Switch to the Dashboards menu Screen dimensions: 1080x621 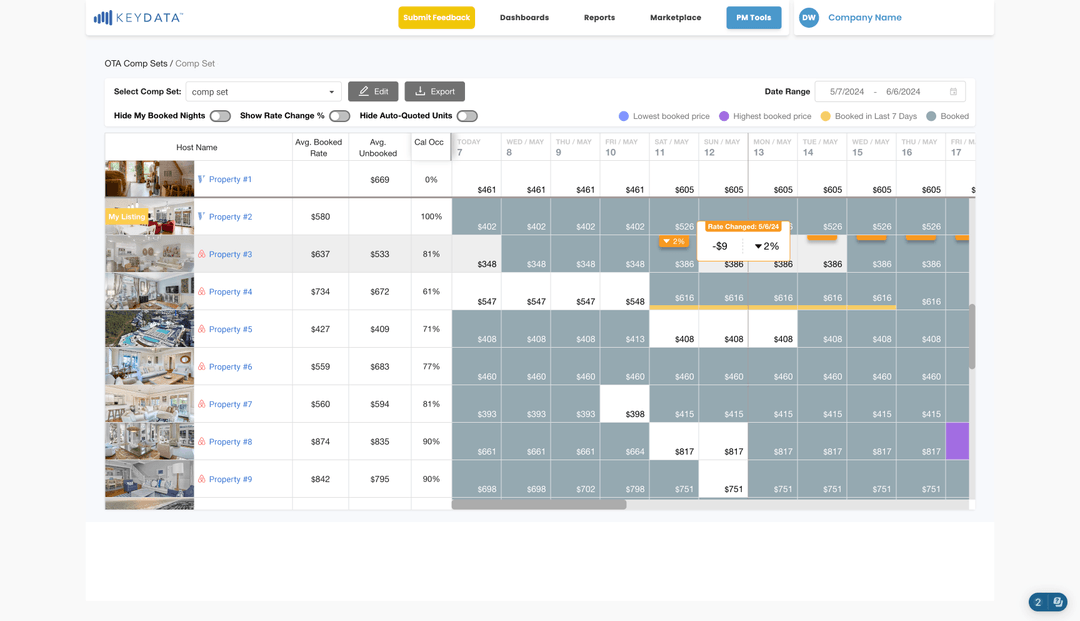point(524,17)
